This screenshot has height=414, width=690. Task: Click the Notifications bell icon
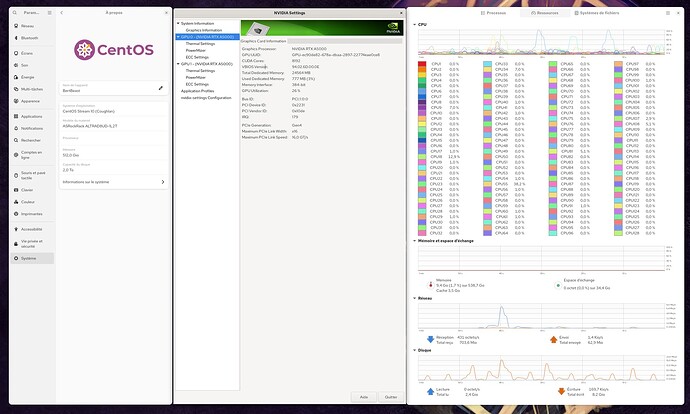tap(16, 128)
